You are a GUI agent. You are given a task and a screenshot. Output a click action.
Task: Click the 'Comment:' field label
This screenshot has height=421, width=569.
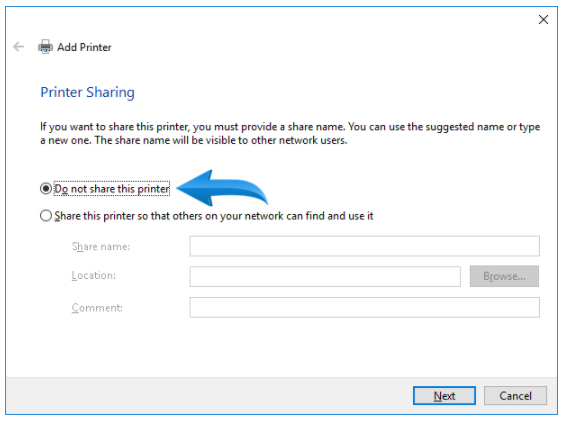pyautogui.click(x=97, y=308)
